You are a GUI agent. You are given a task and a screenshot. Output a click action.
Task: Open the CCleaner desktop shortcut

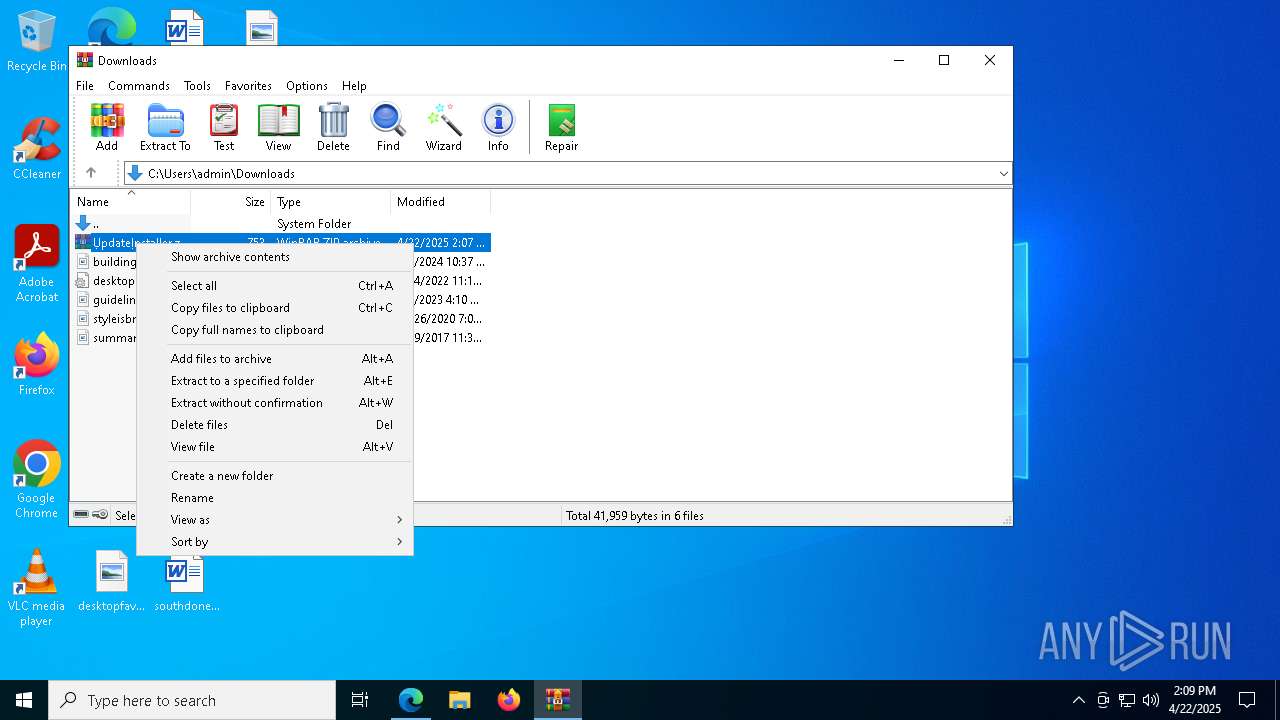tap(37, 148)
